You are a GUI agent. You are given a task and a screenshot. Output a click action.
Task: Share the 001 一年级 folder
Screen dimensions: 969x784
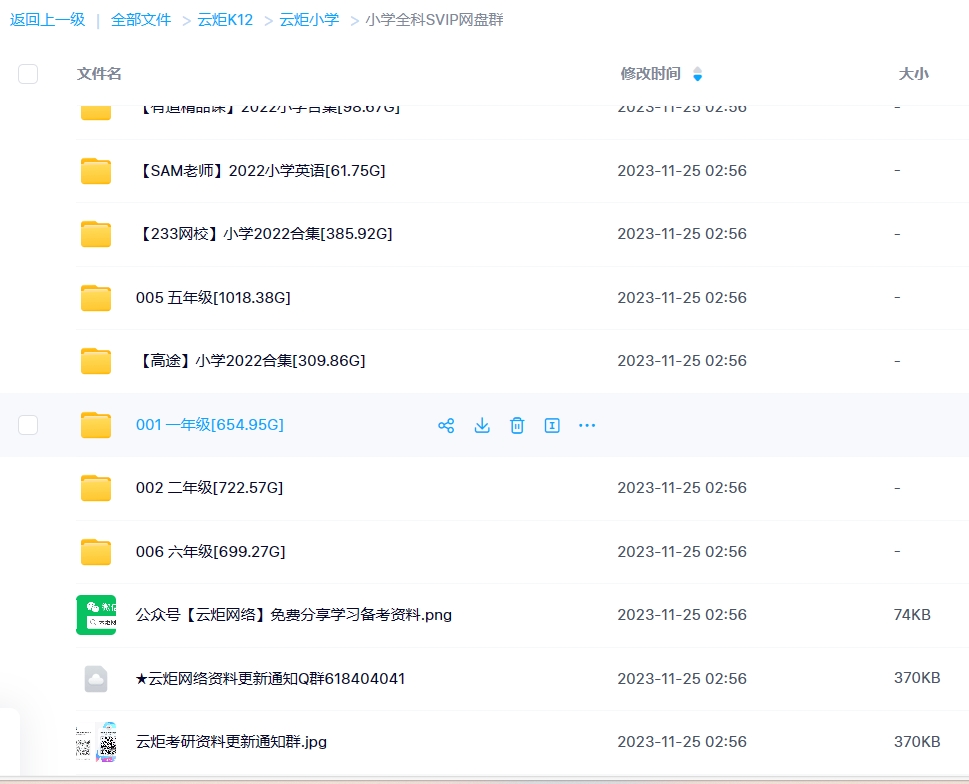tap(446, 425)
